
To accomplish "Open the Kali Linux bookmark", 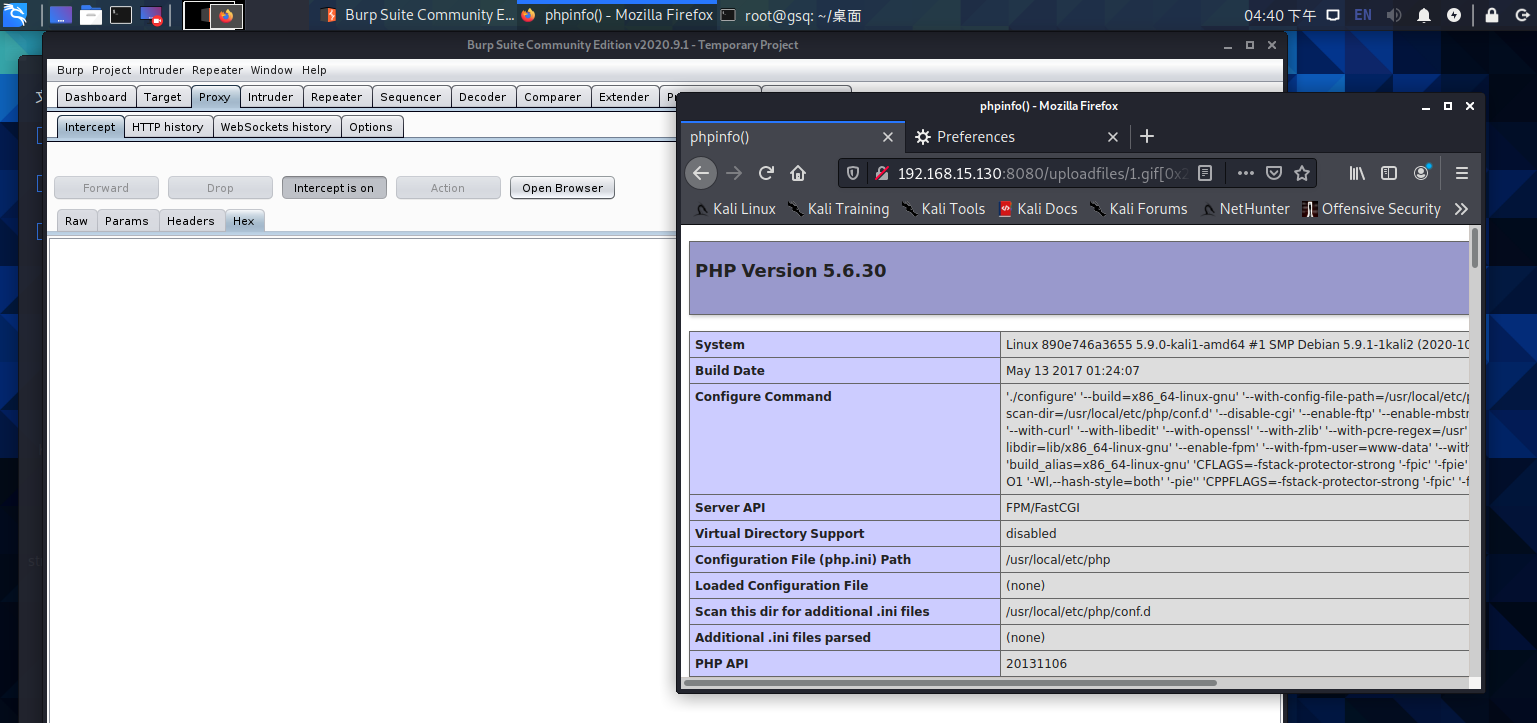I will point(733,209).
